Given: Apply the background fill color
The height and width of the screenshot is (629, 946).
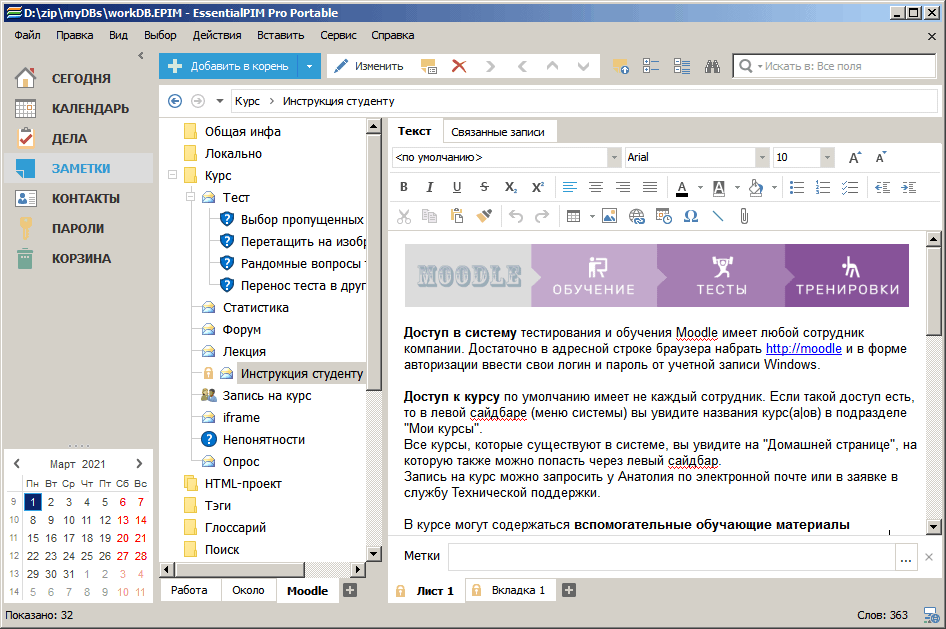Looking at the screenshot, I should (x=755, y=188).
